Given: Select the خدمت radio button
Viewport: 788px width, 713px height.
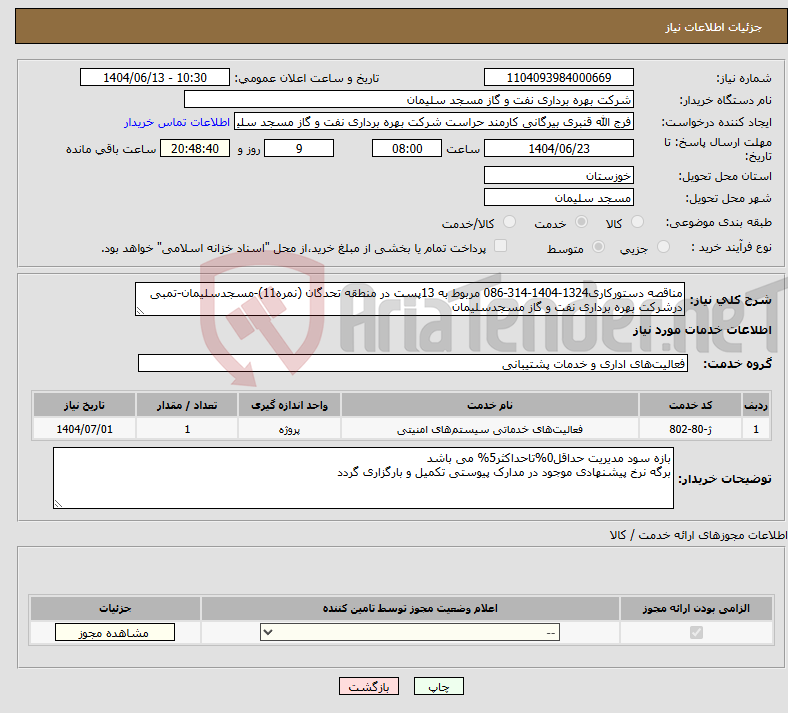Looking at the screenshot, I should pos(581,222).
